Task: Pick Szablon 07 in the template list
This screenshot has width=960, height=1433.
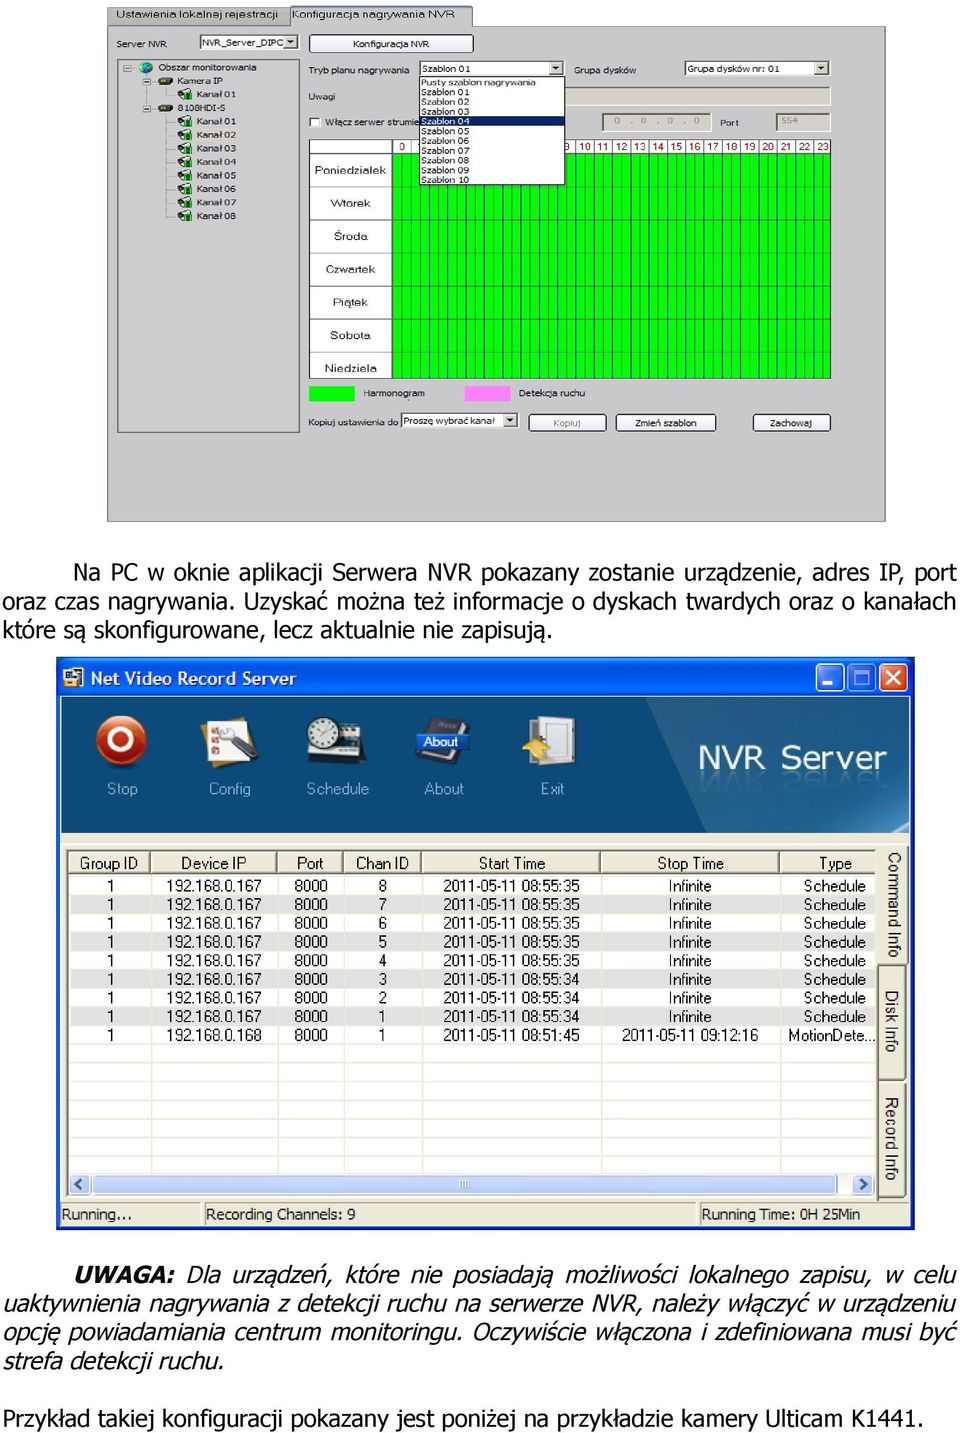Action: tap(492, 151)
